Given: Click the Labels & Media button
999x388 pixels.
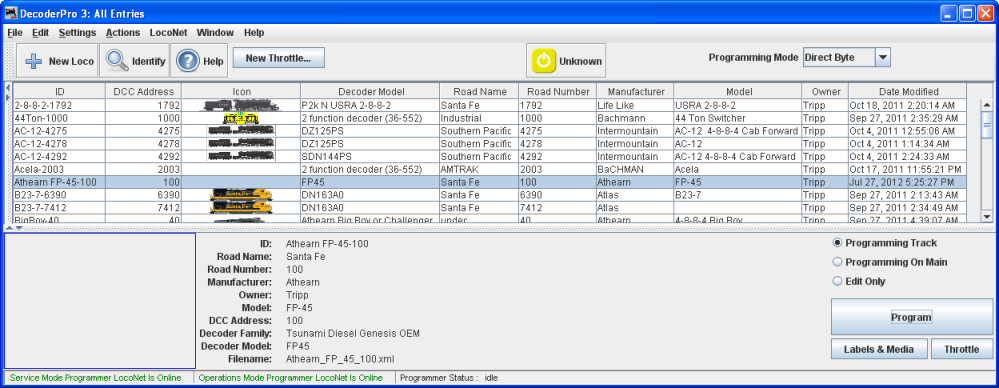Looking at the screenshot, I should click(879, 348).
